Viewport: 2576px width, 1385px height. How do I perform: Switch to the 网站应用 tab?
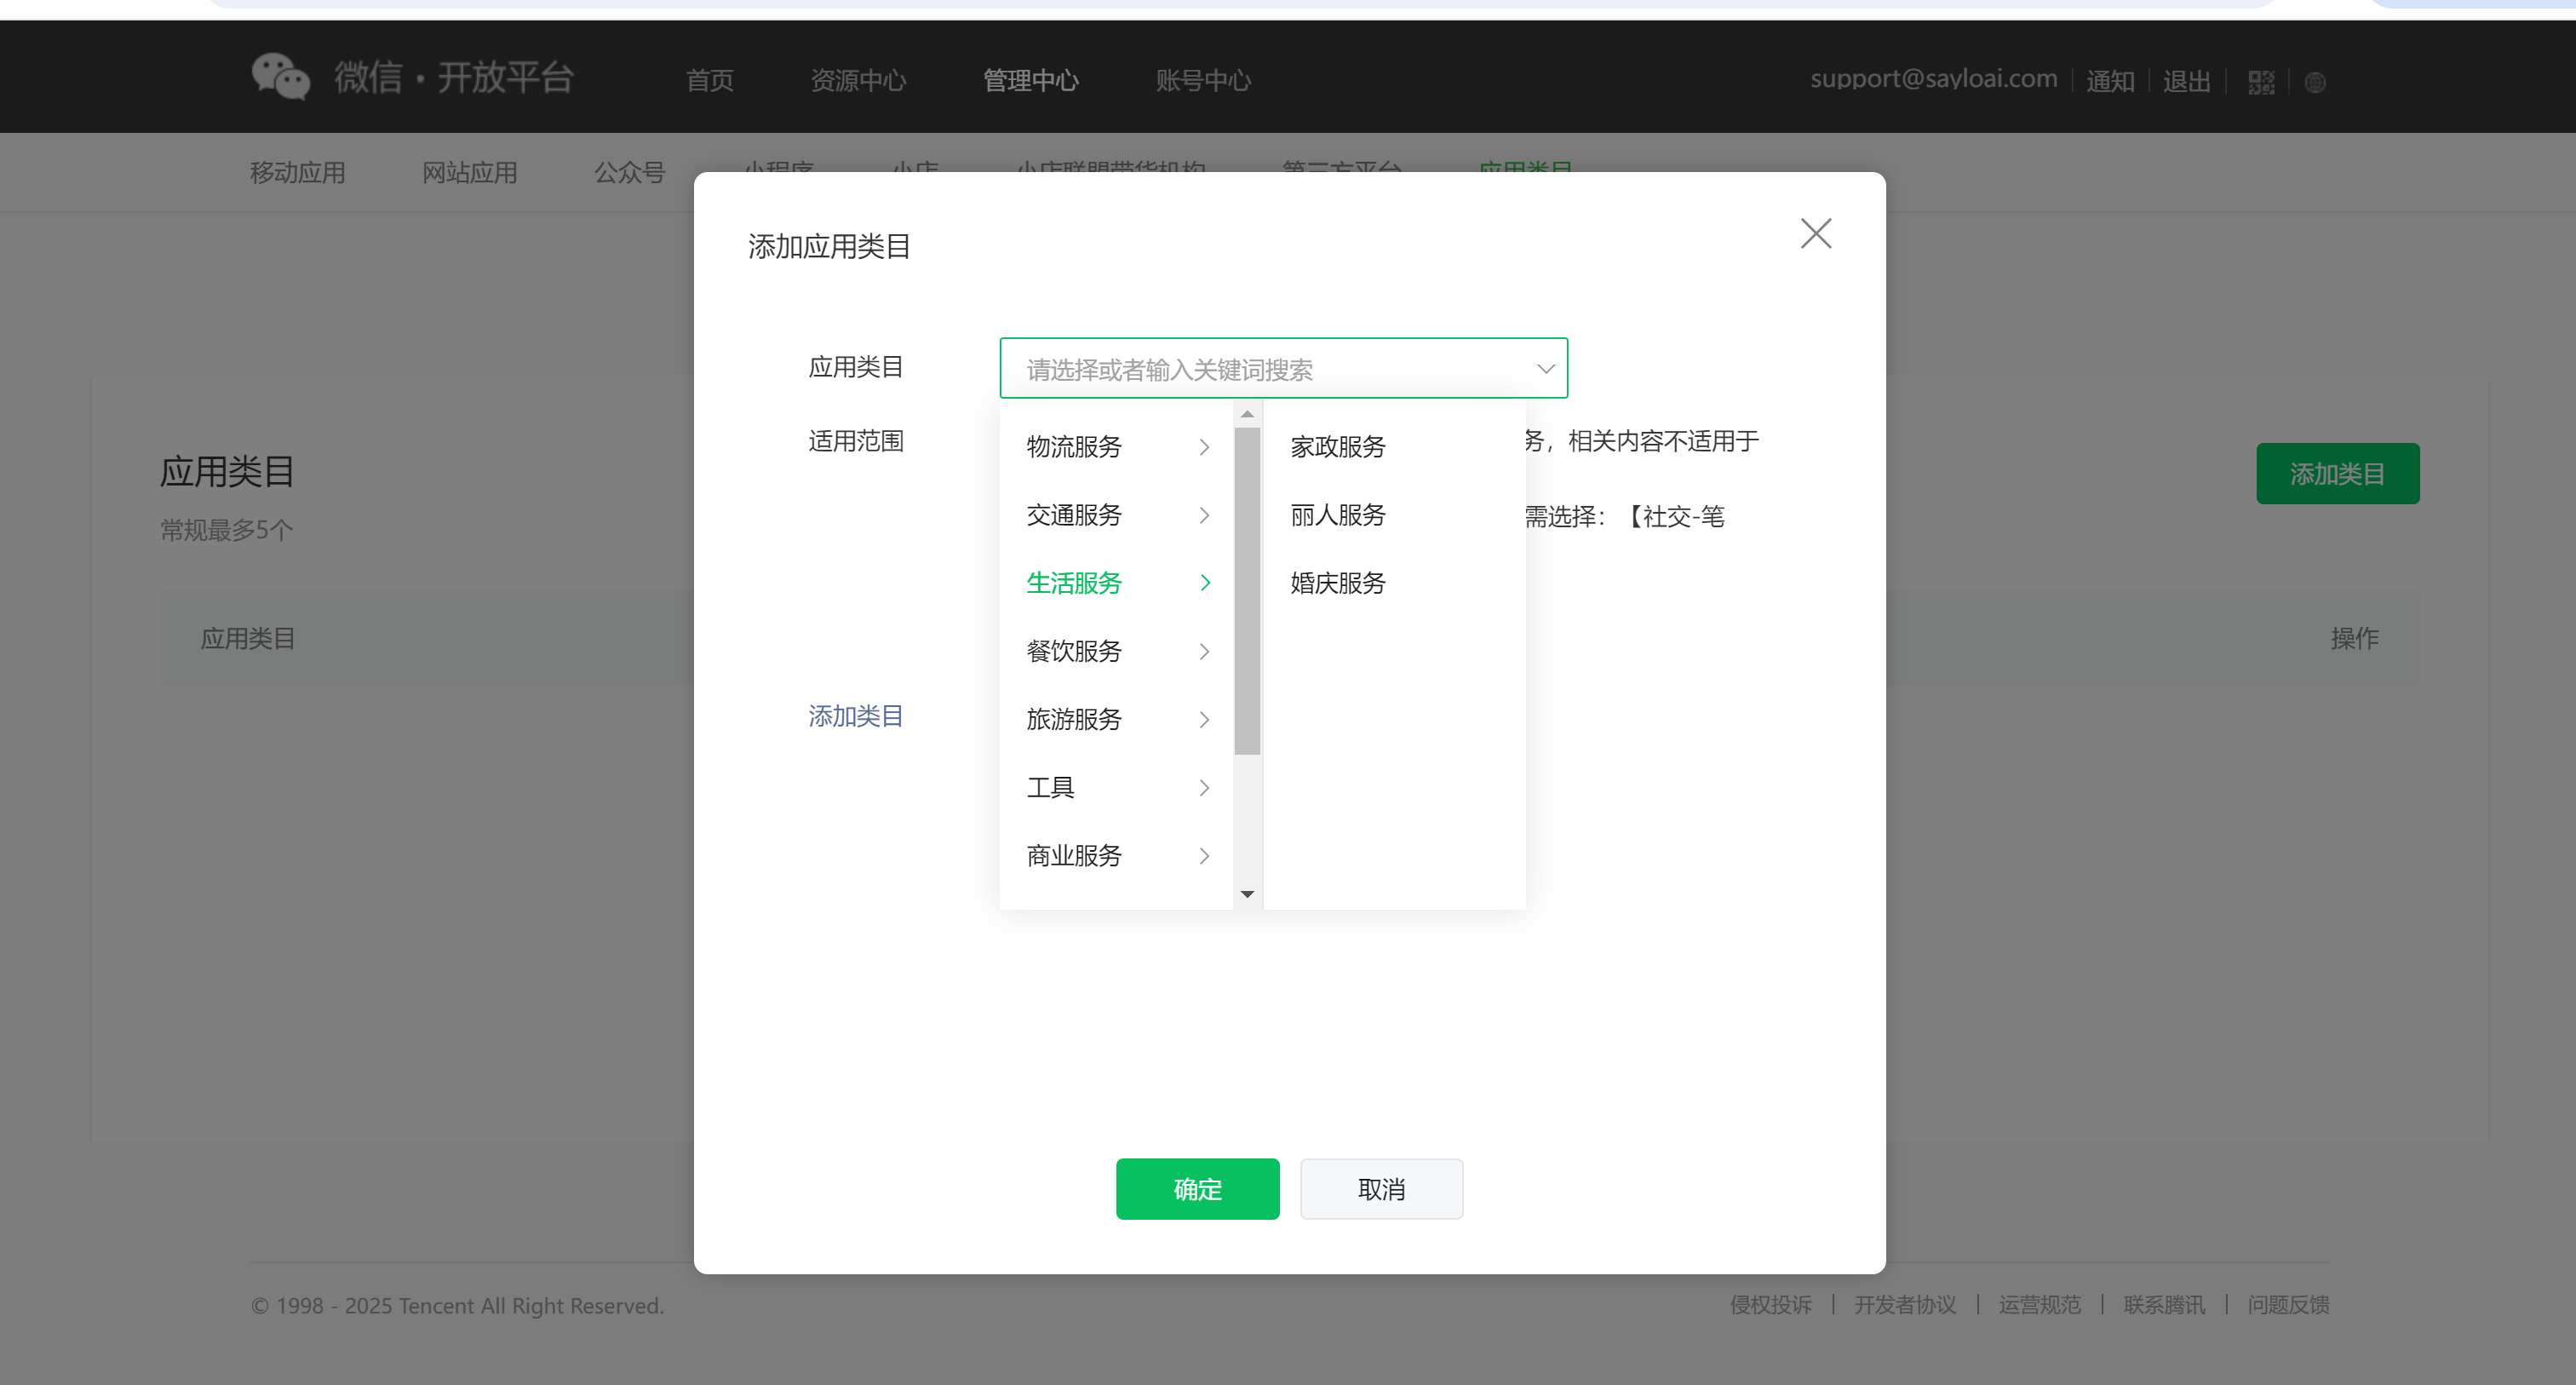pyautogui.click(x=469, y=173)
